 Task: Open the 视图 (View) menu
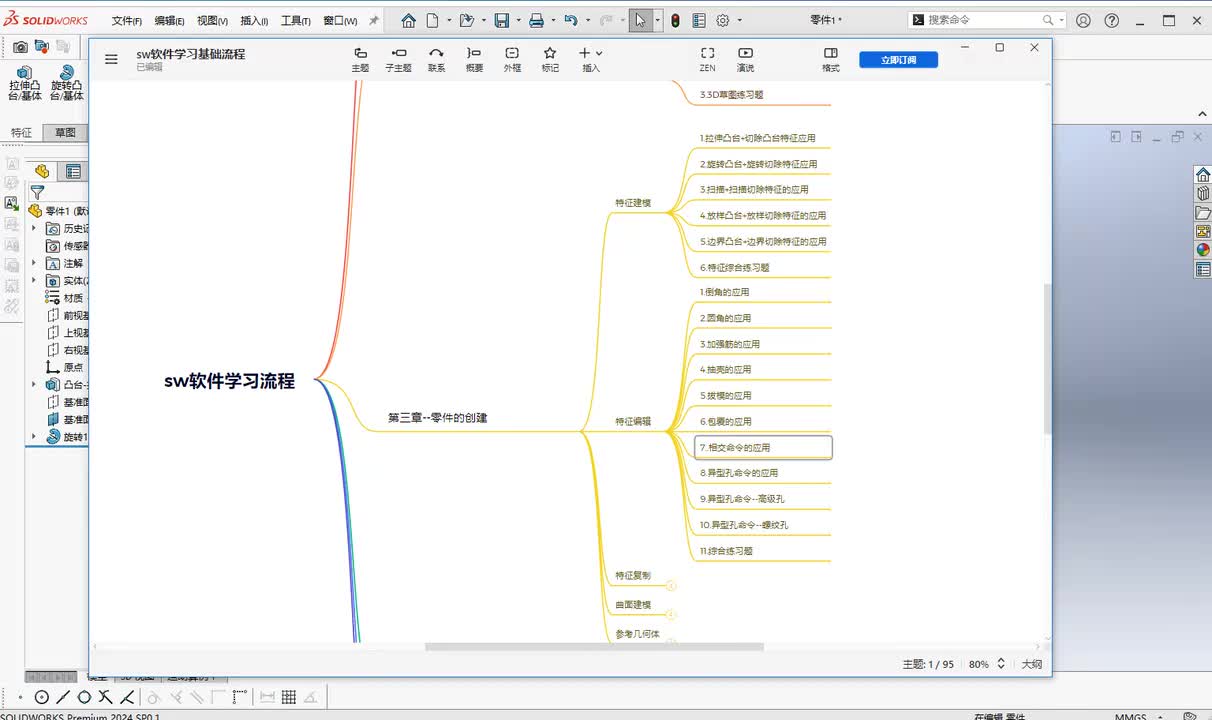click(x=212, y=20)
